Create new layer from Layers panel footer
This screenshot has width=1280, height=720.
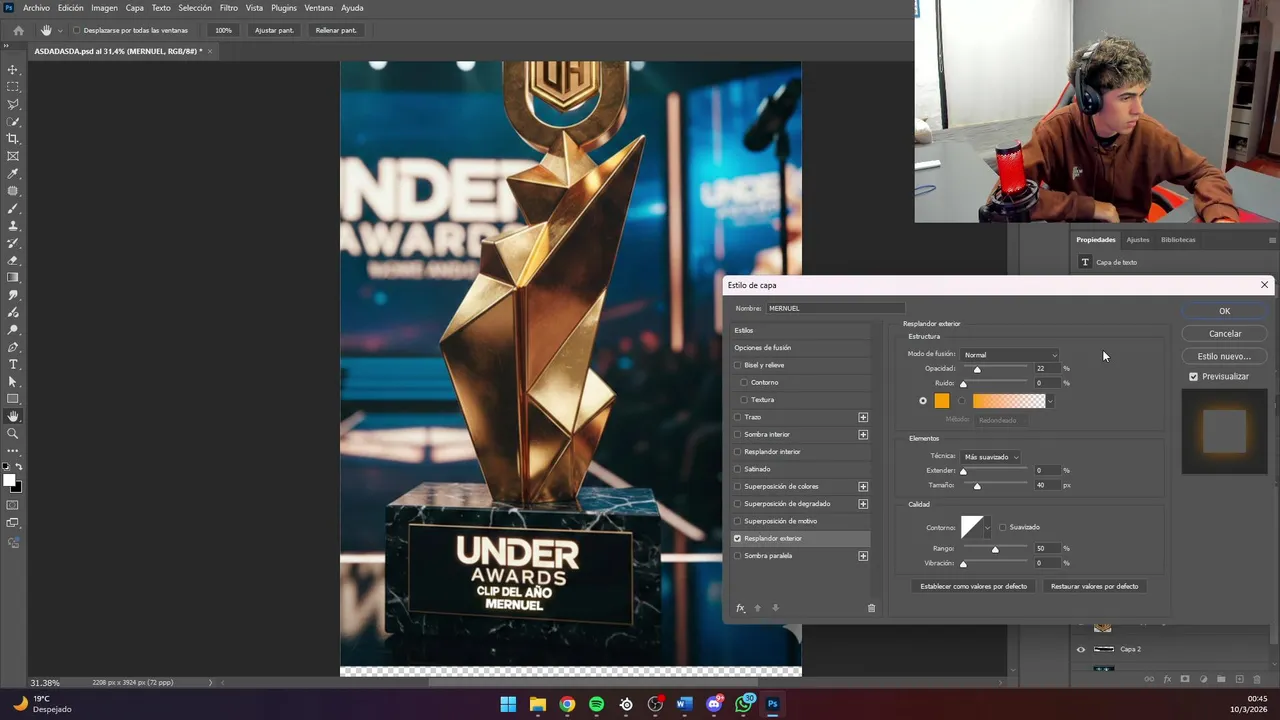click(1239, 679)
